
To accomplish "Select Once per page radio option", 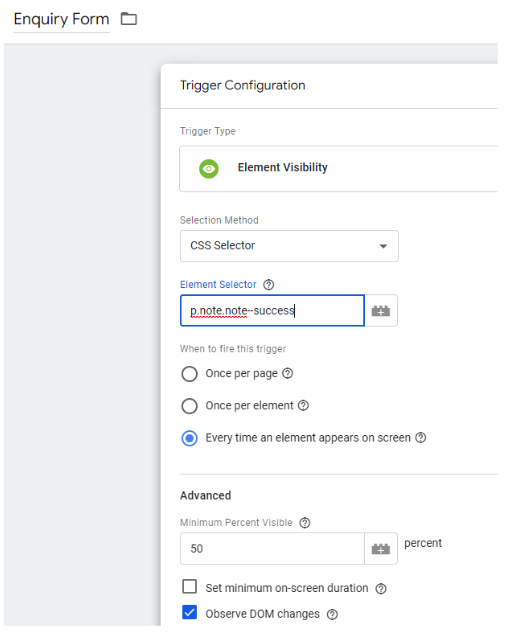I will click(x=189, y=374).
